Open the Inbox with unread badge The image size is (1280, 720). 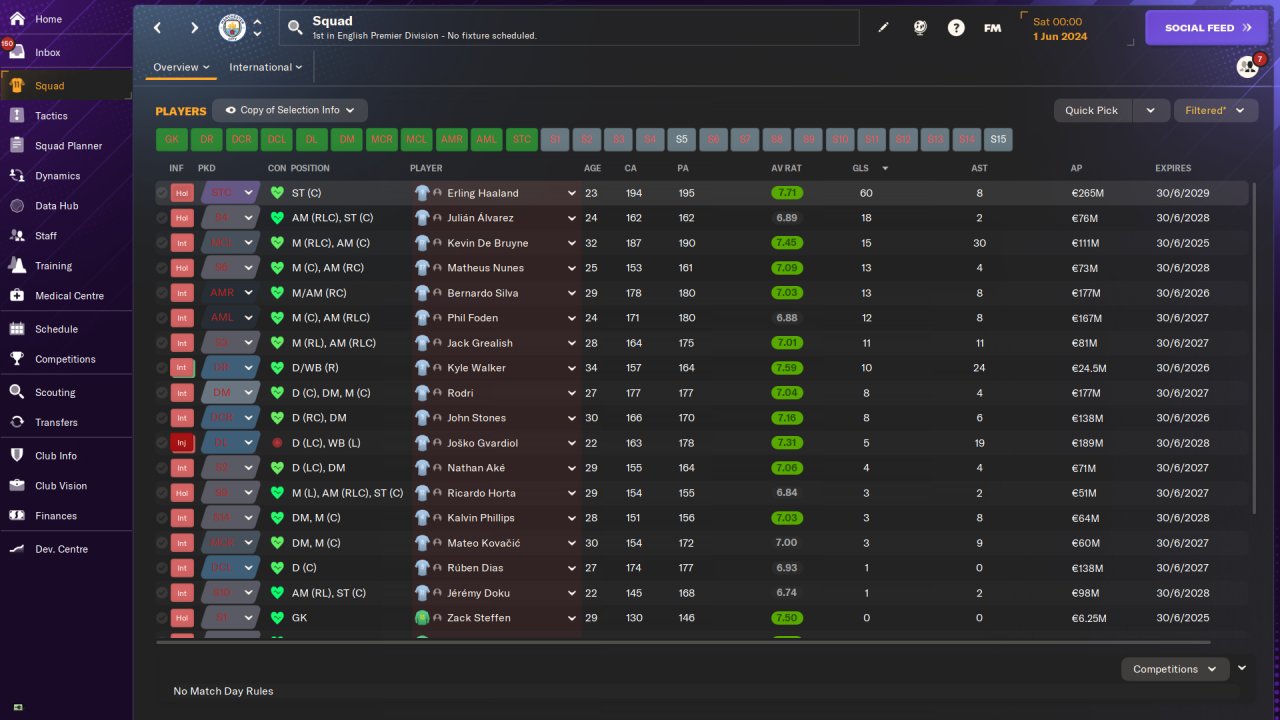click(47, 52)
